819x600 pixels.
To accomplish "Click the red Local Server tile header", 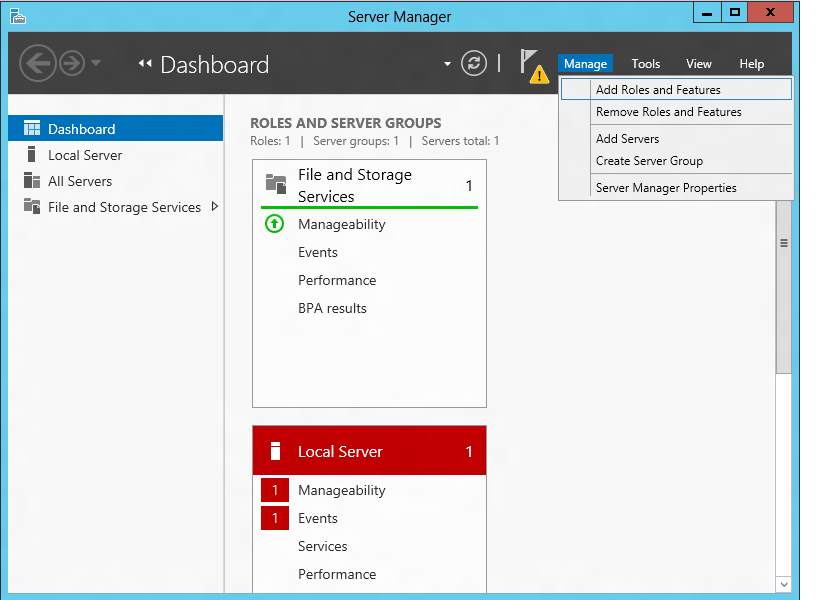I will click(x=369, y=451).
